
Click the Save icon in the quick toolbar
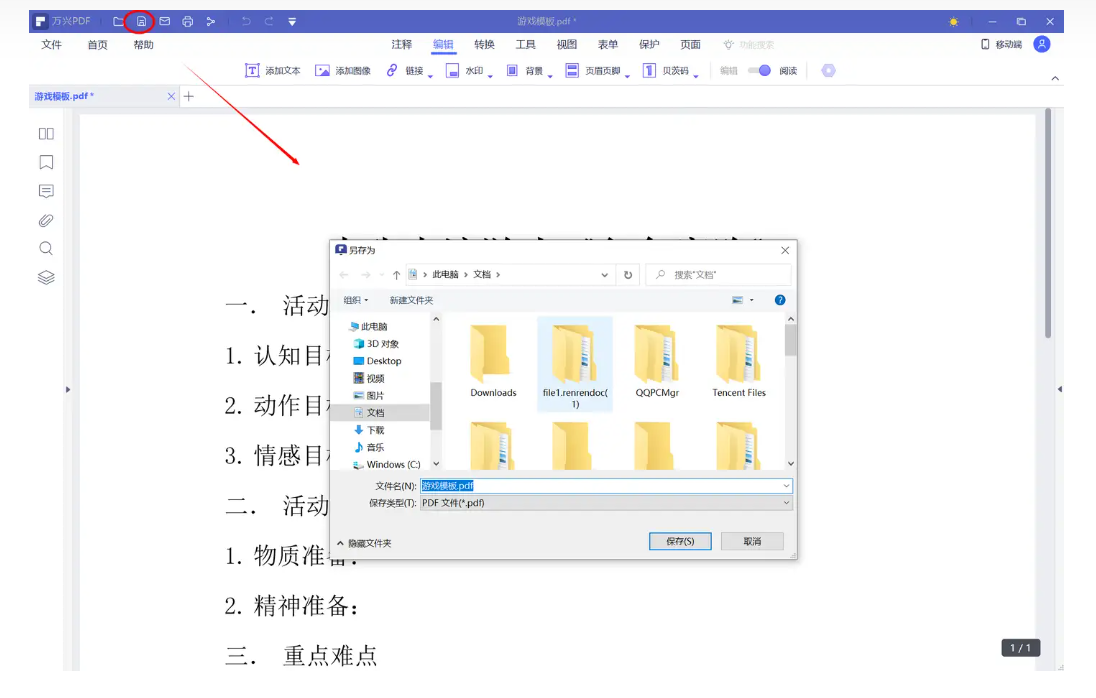[x=142, y=21]
